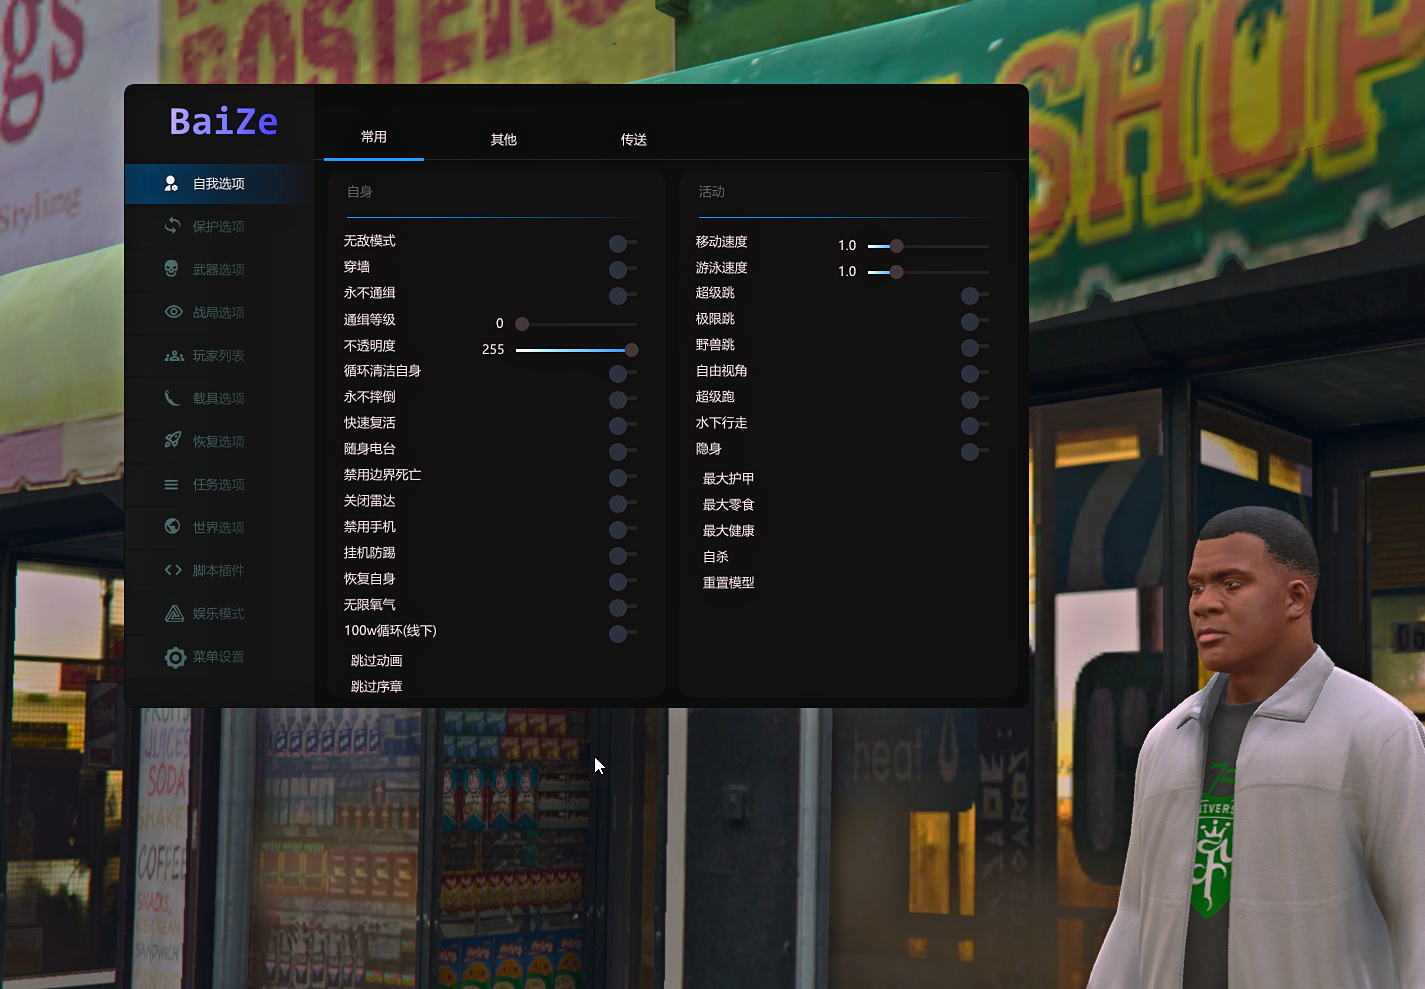The image size is (1425, 989).
Task: Toggle the 恢复自身 switch
Action: pyautogui.click(x=622, y=581)
